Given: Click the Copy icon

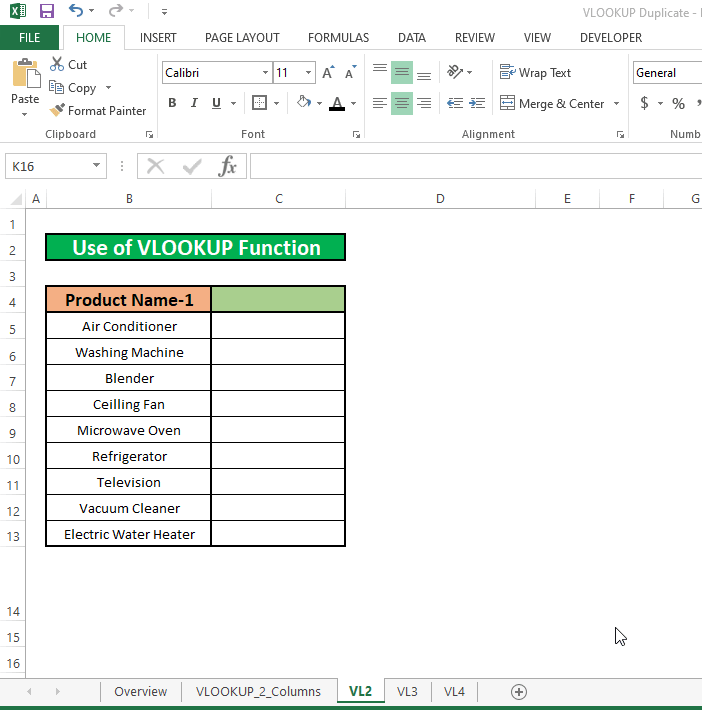Looking at the screenshot, I should [x=56, y=87].
